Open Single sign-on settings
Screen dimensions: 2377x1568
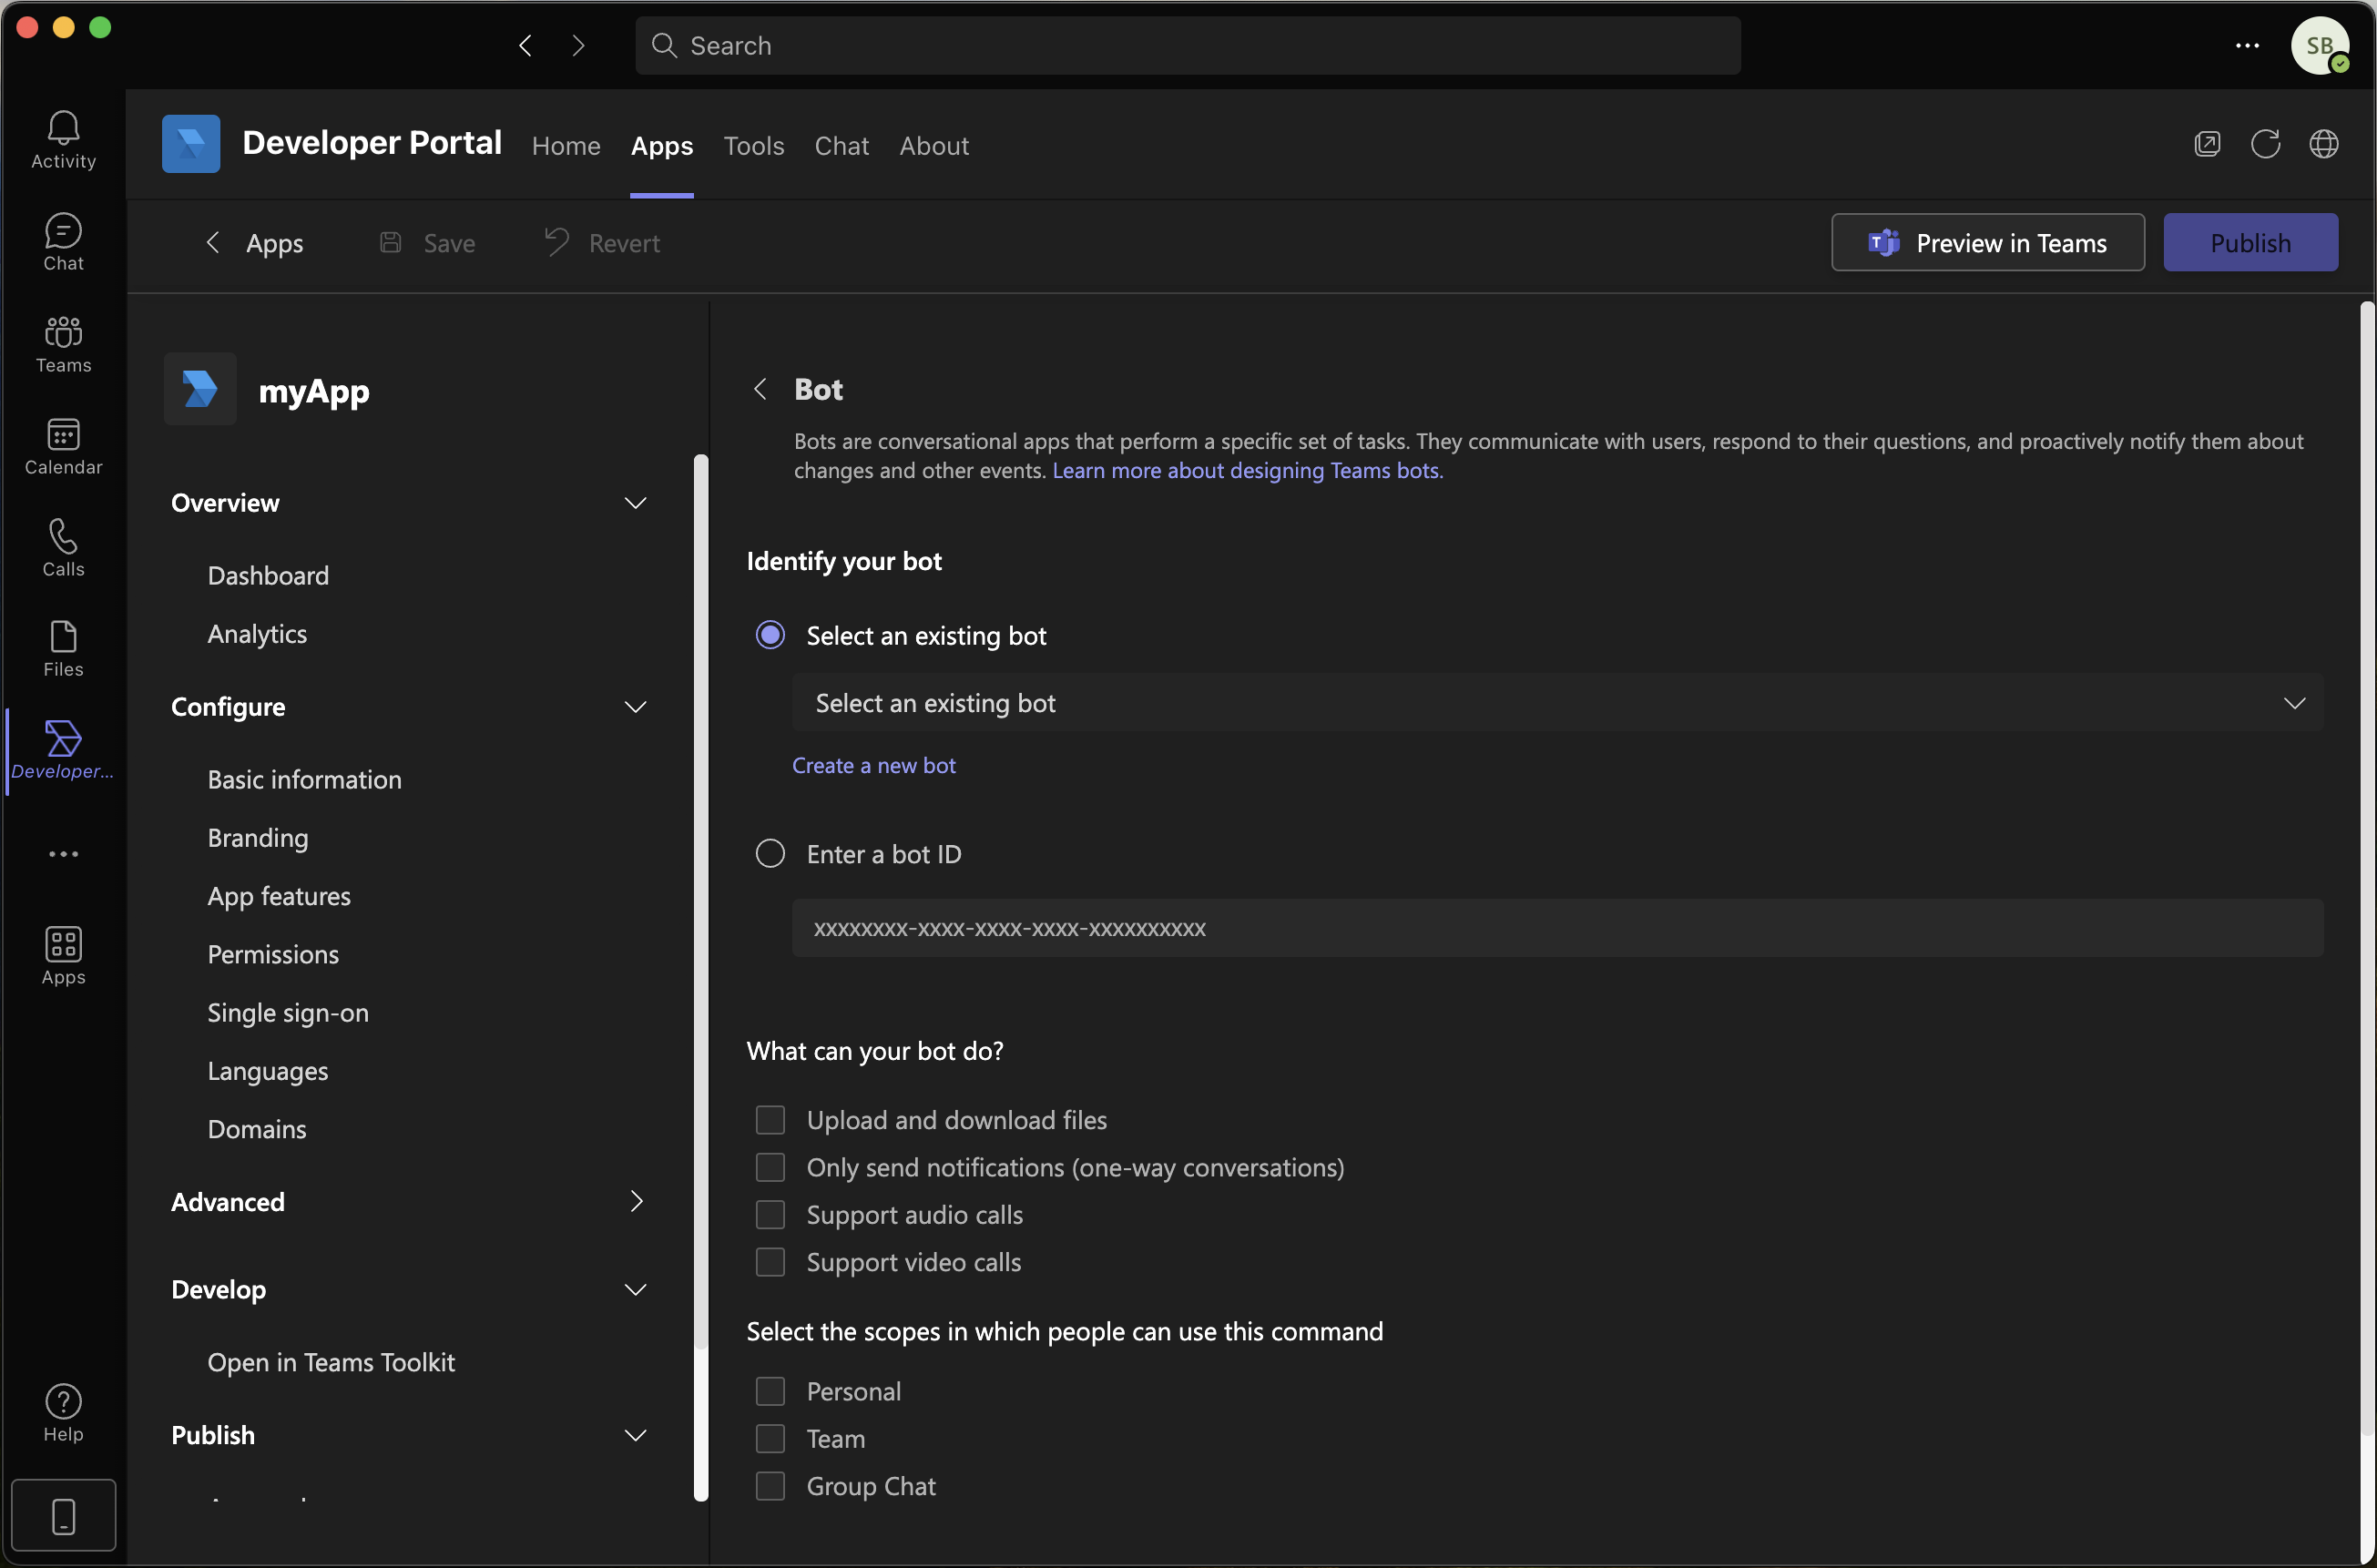(x=288, y=1012)
